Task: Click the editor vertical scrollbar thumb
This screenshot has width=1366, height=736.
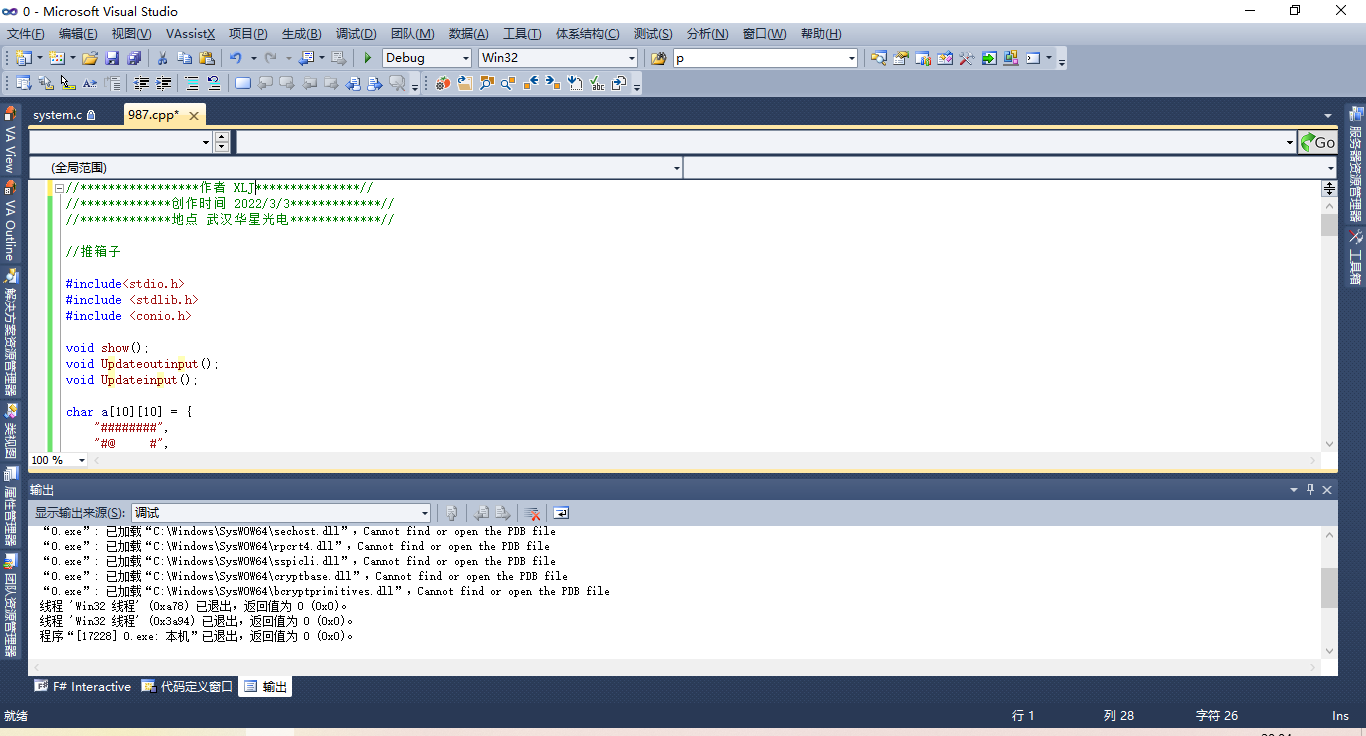Action: tap(1329, 225)
